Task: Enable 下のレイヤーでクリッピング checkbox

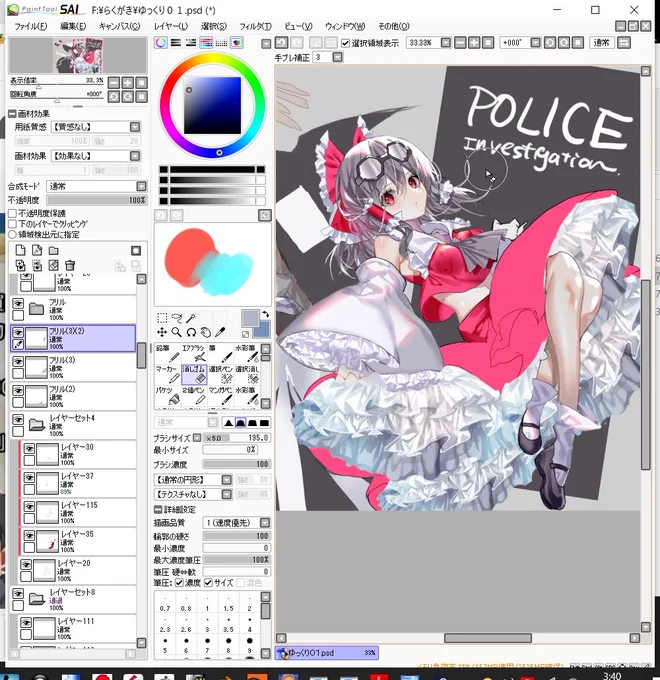Action: pos(13,224)
